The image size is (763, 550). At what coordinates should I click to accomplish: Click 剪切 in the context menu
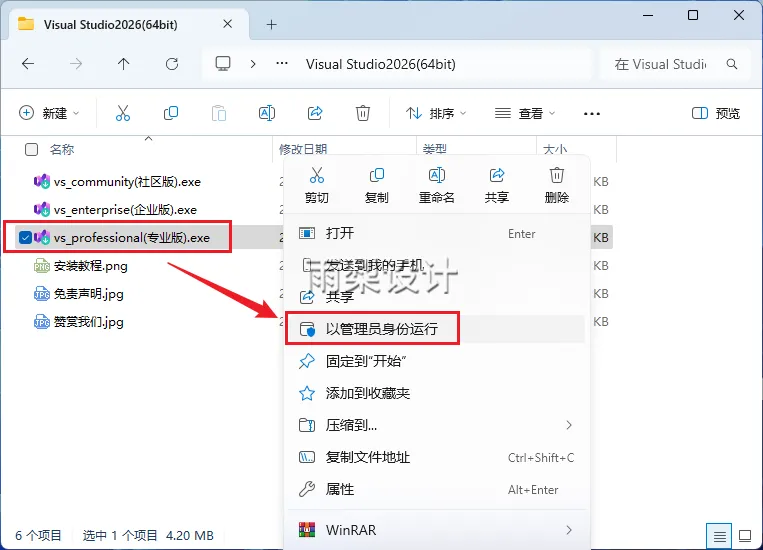(x=317, y=185)
